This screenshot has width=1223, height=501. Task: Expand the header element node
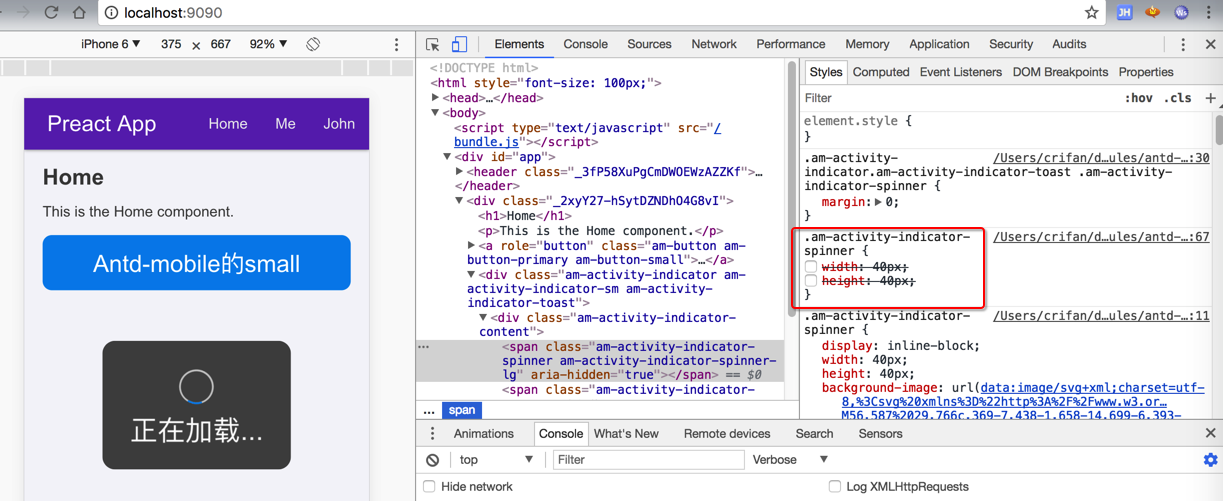[460, 172]
